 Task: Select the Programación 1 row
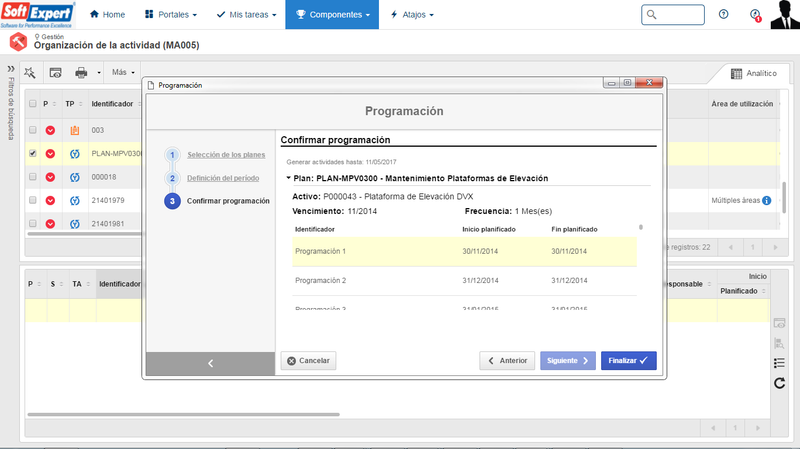pyautogui.click(x=464, y=251)
